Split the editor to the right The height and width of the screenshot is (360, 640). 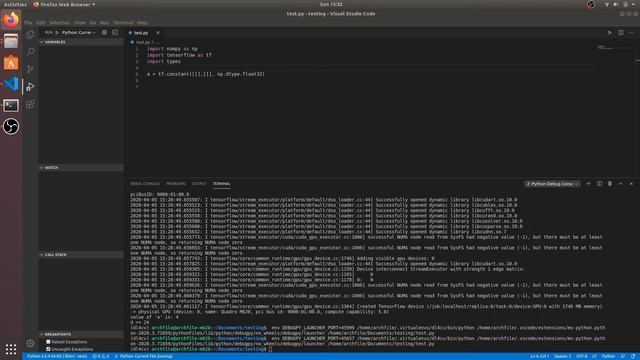tap(620, 33)
